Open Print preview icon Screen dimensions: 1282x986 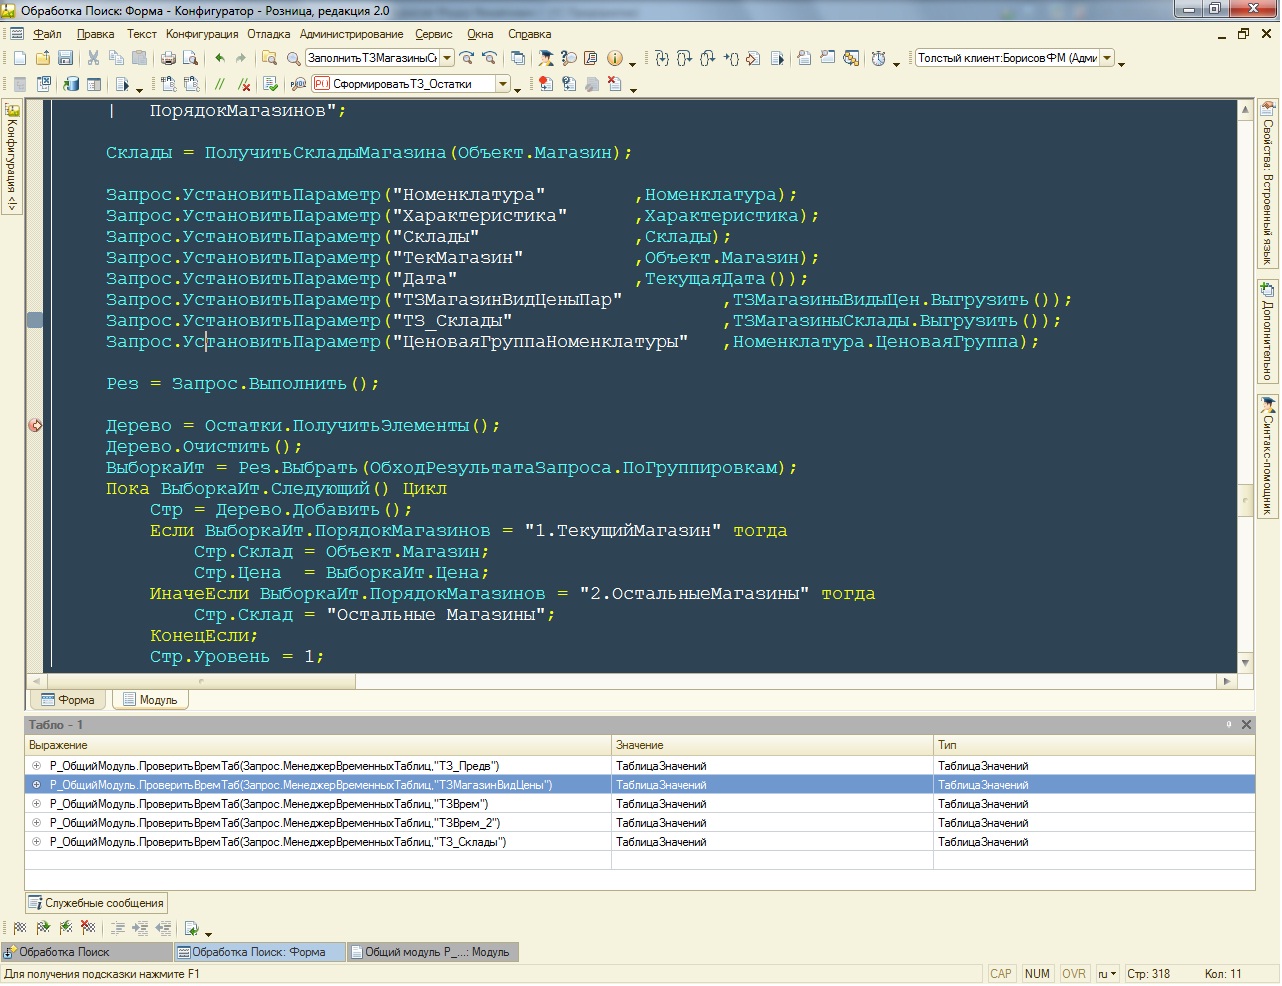pyautogui.click(x=192, y=58)
